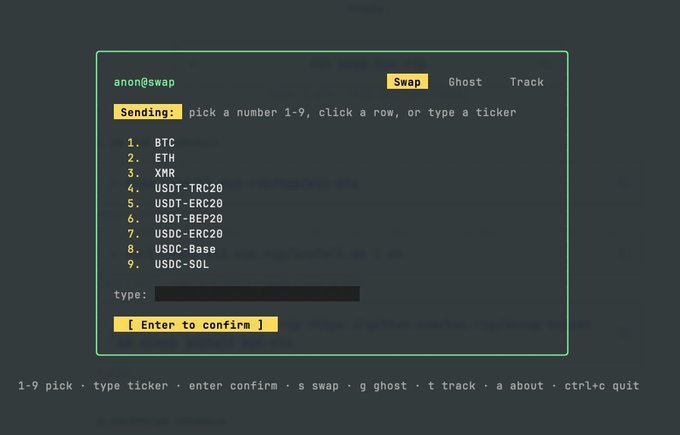680x435 pixels.
Task: Click 's swap' footer shortcut
Action: tap(318, 386)
